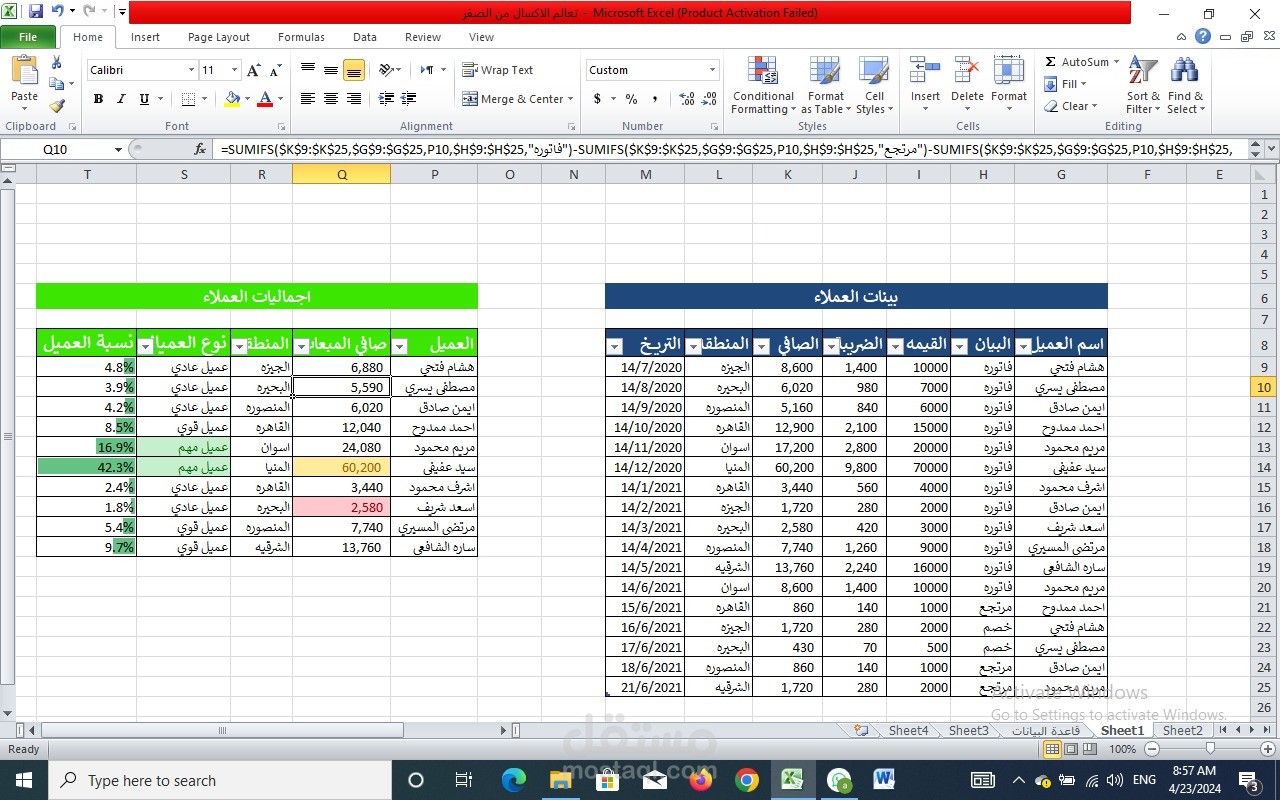1280x800 pixels.
Task: Open Cell Styles gallery
Action: click(874, 84)
